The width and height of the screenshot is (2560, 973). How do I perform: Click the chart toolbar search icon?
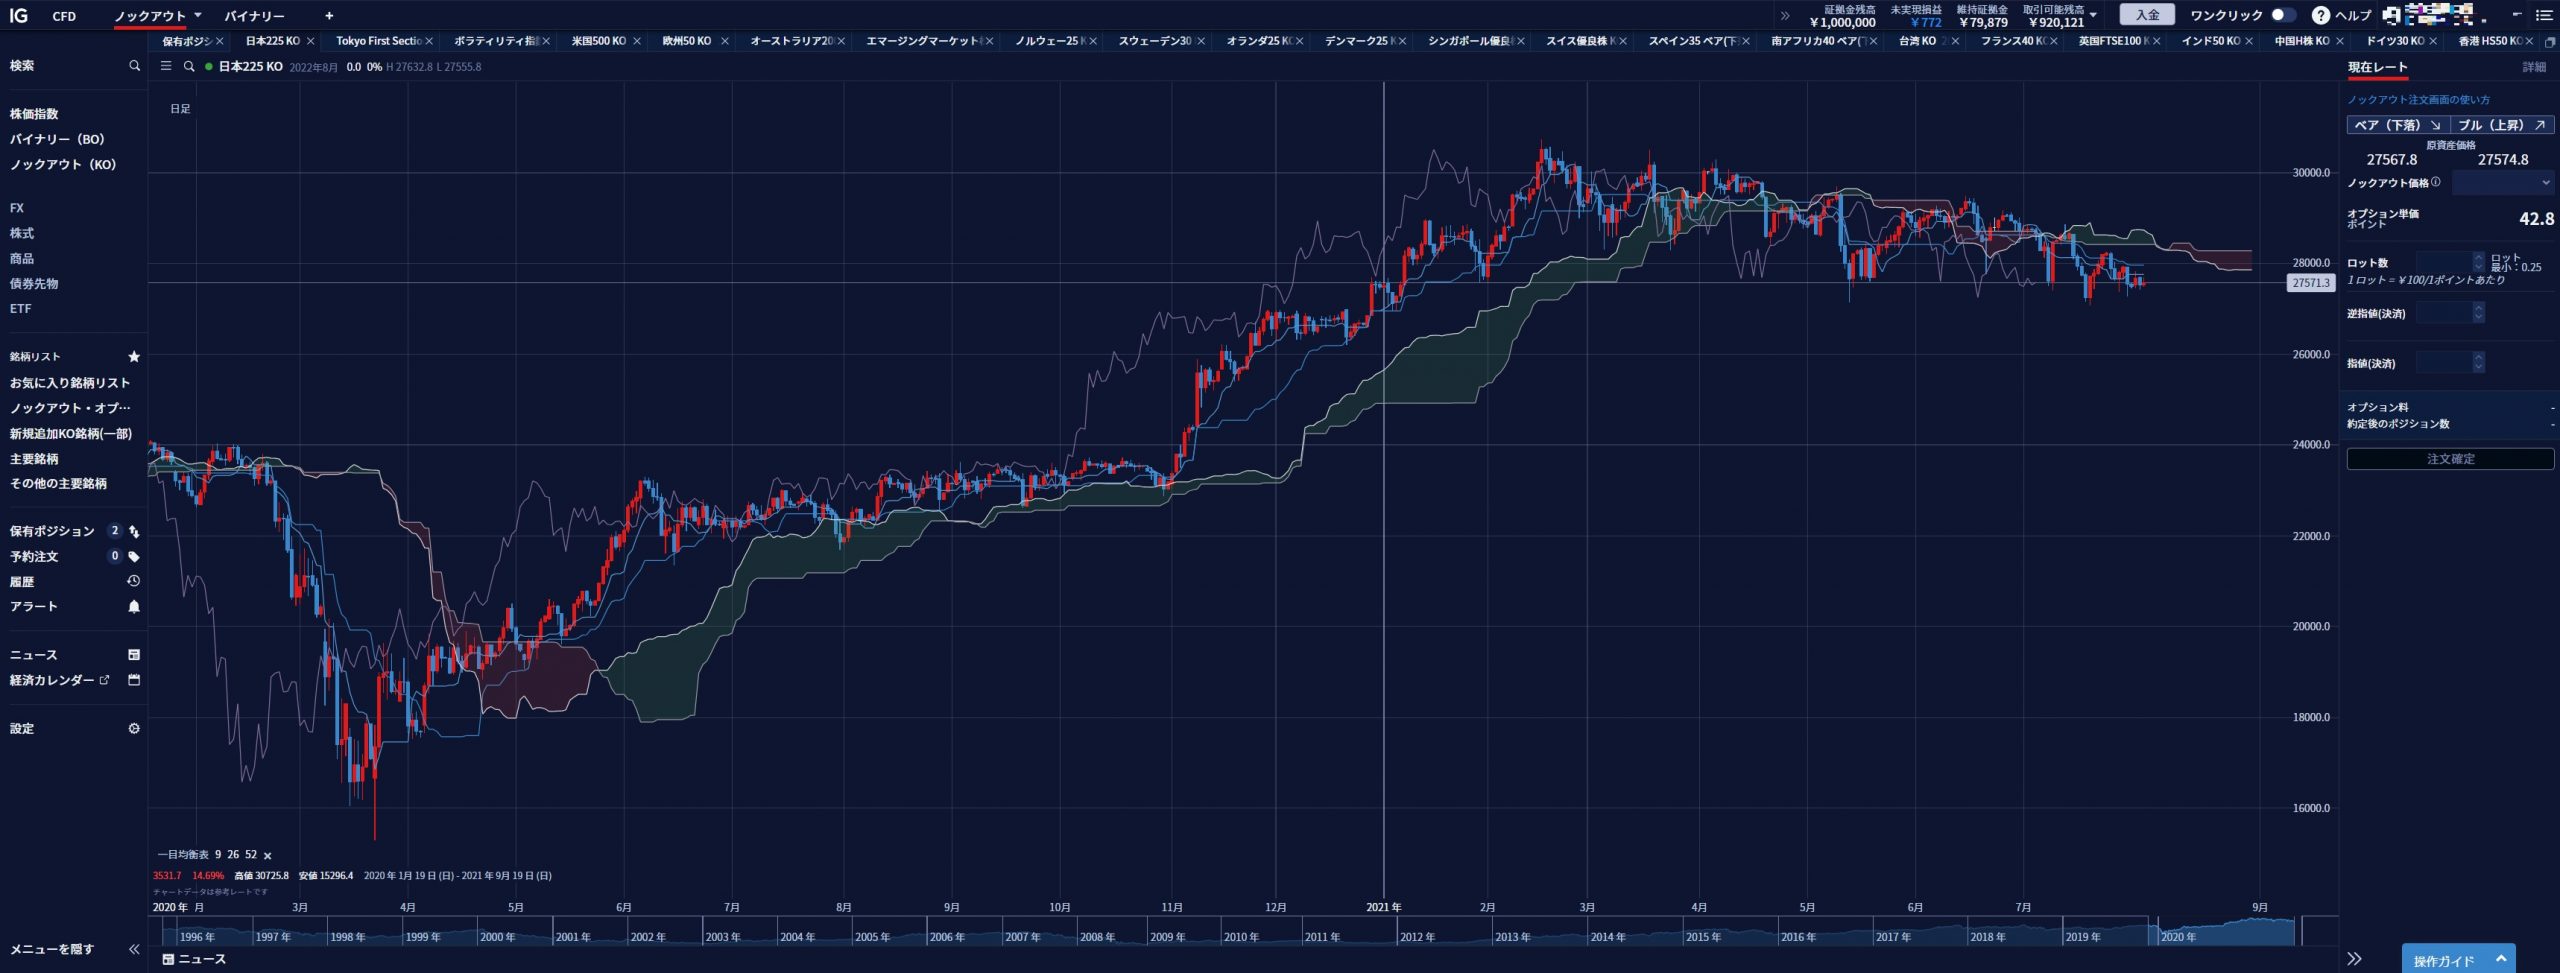189,66
